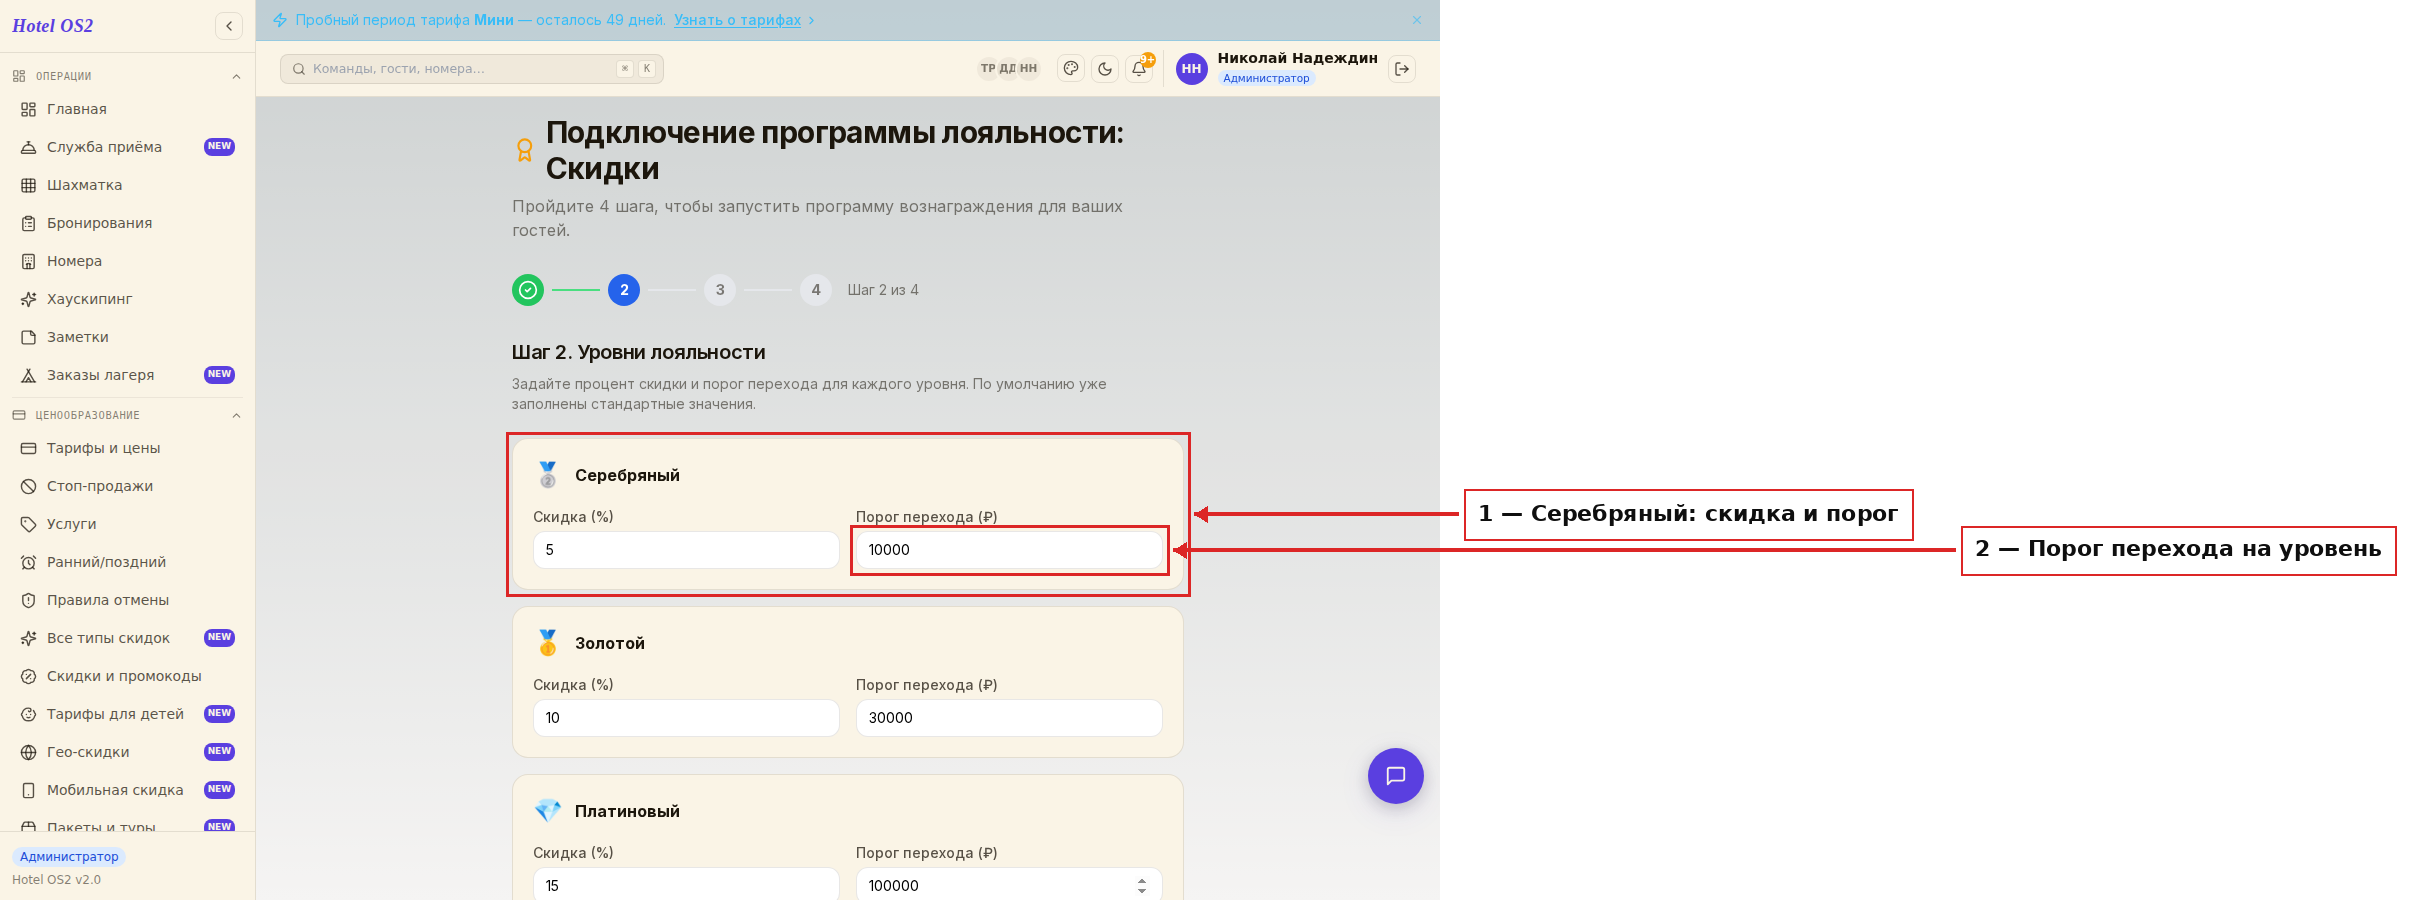
Task: Click the Платиновый threshold spinner arrows
Action: pos(1142,886)
